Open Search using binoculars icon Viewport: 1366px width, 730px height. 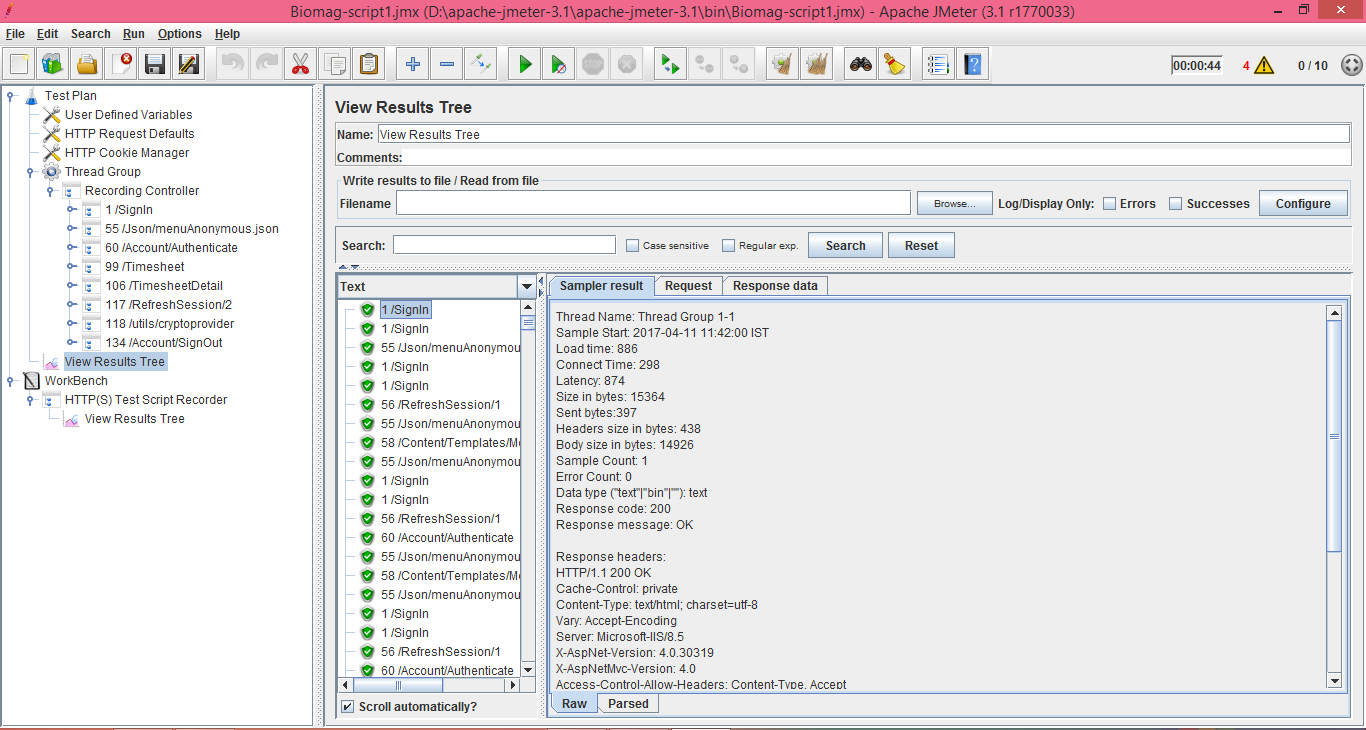point(860,65)
